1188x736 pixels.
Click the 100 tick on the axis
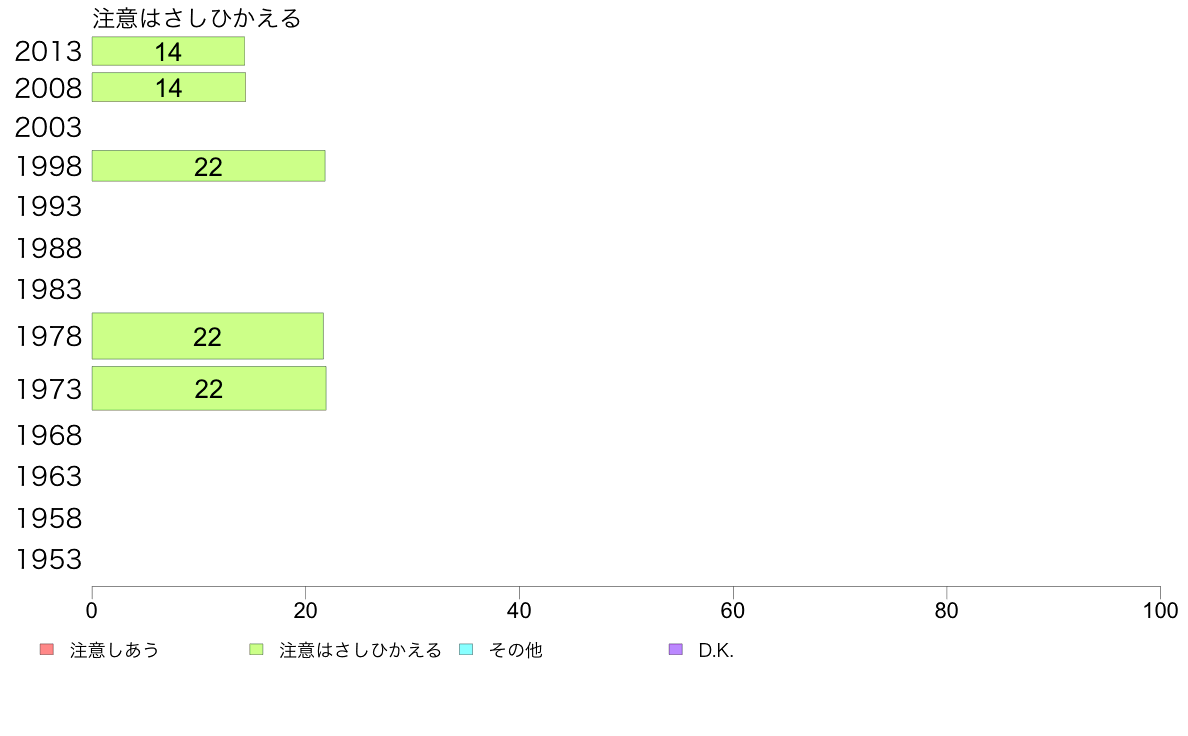(1160, 611)
